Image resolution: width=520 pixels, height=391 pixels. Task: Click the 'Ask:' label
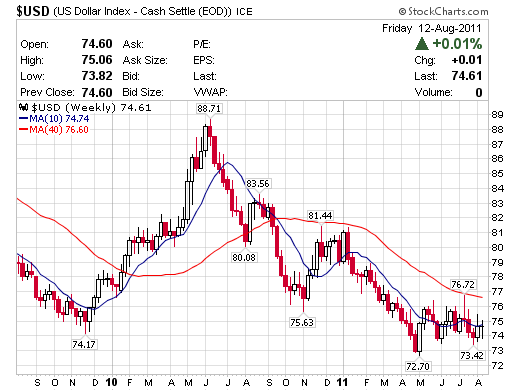pyautogui.click(x=133, y=44)
